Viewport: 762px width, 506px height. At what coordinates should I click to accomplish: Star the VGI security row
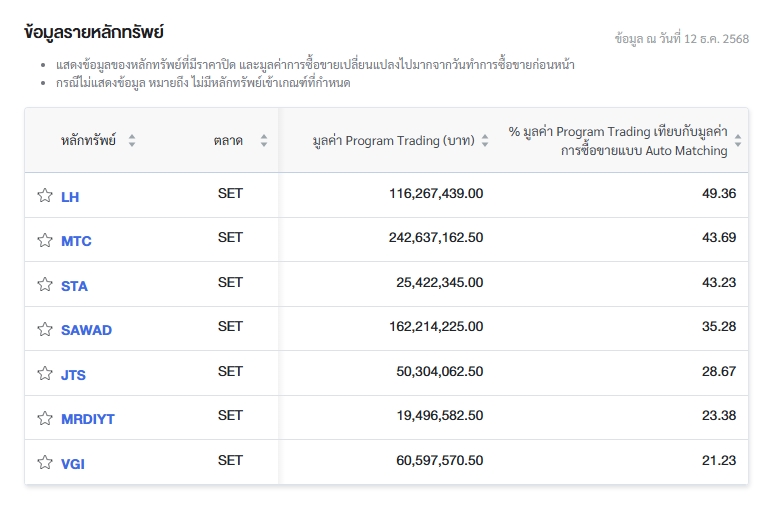[44, 462]
